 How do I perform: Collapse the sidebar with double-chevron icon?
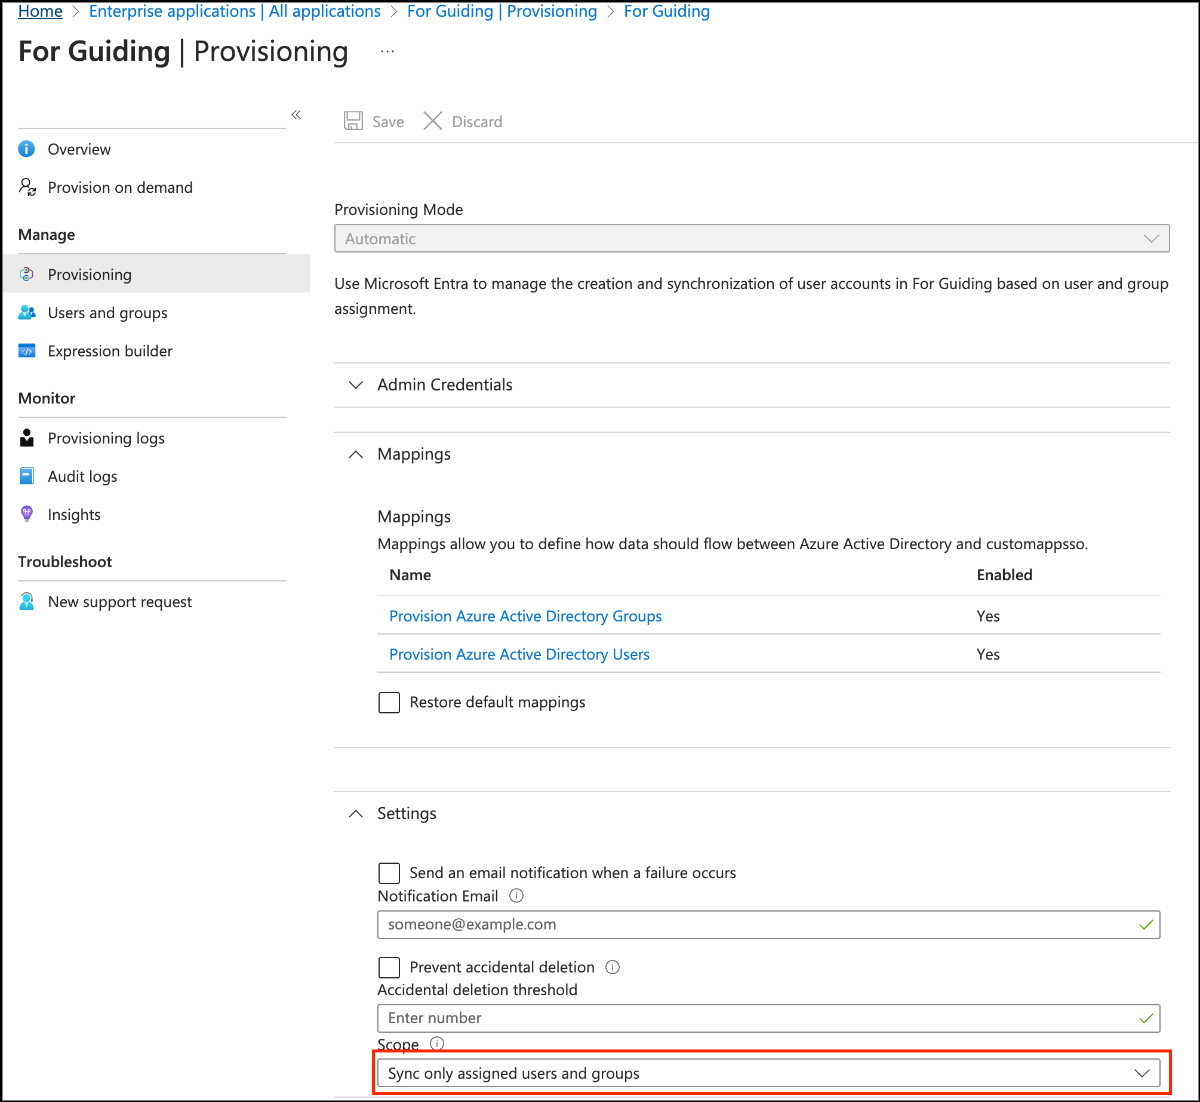tap(296, 115)
